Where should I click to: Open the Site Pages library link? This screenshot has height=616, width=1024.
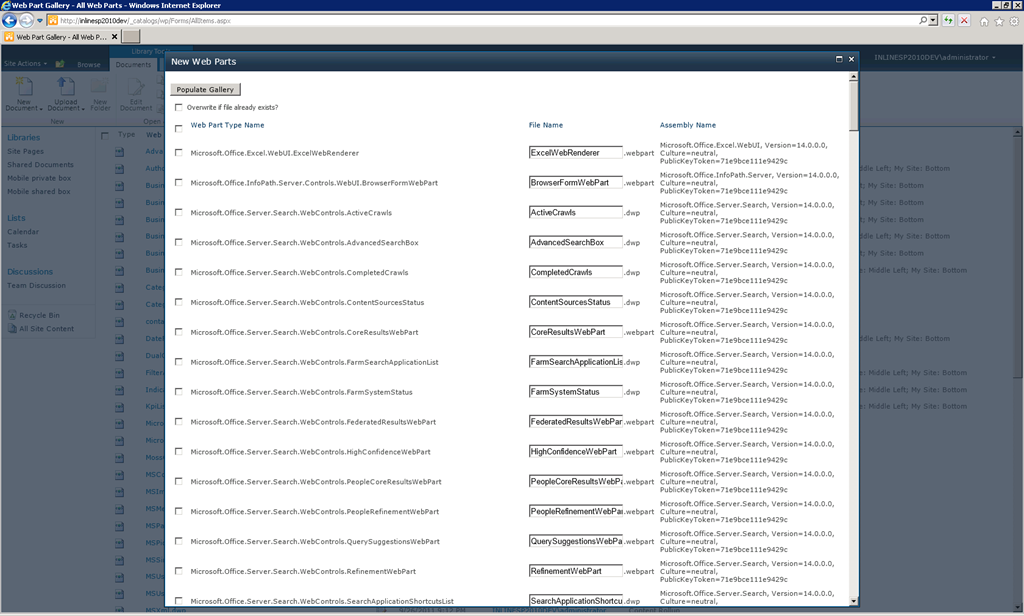coord(25,151)
